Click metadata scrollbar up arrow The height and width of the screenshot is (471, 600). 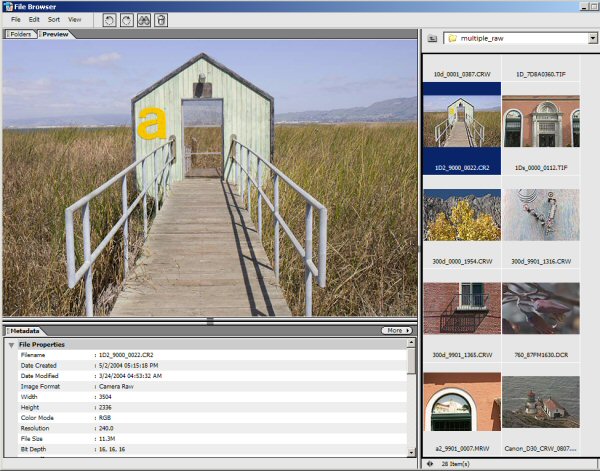411,343
